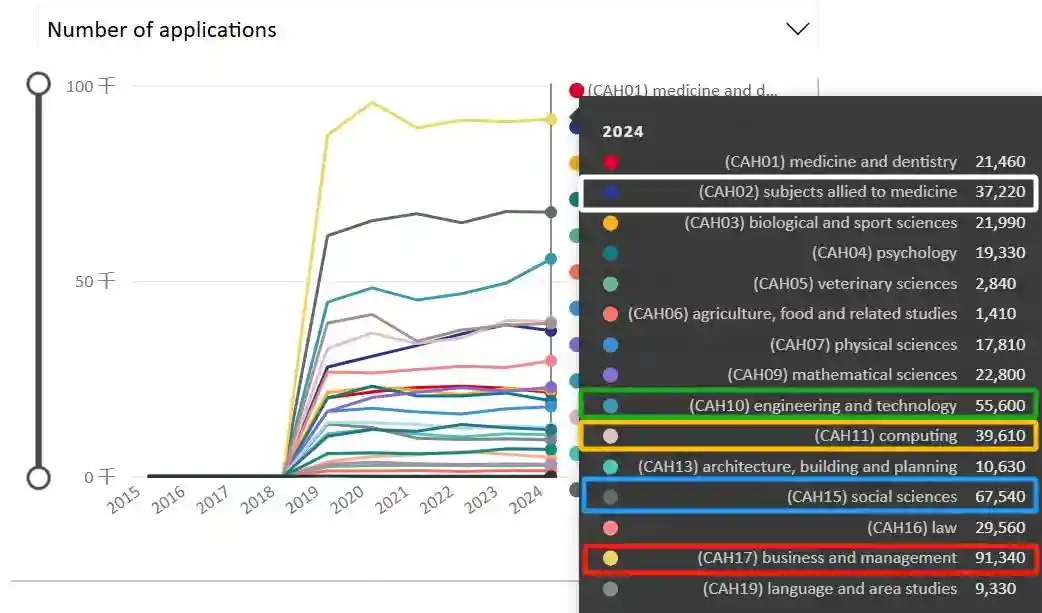Select the (CAH15) social sciences tooltip row
The image size is (1042, 613).
[x=810, y=497]
